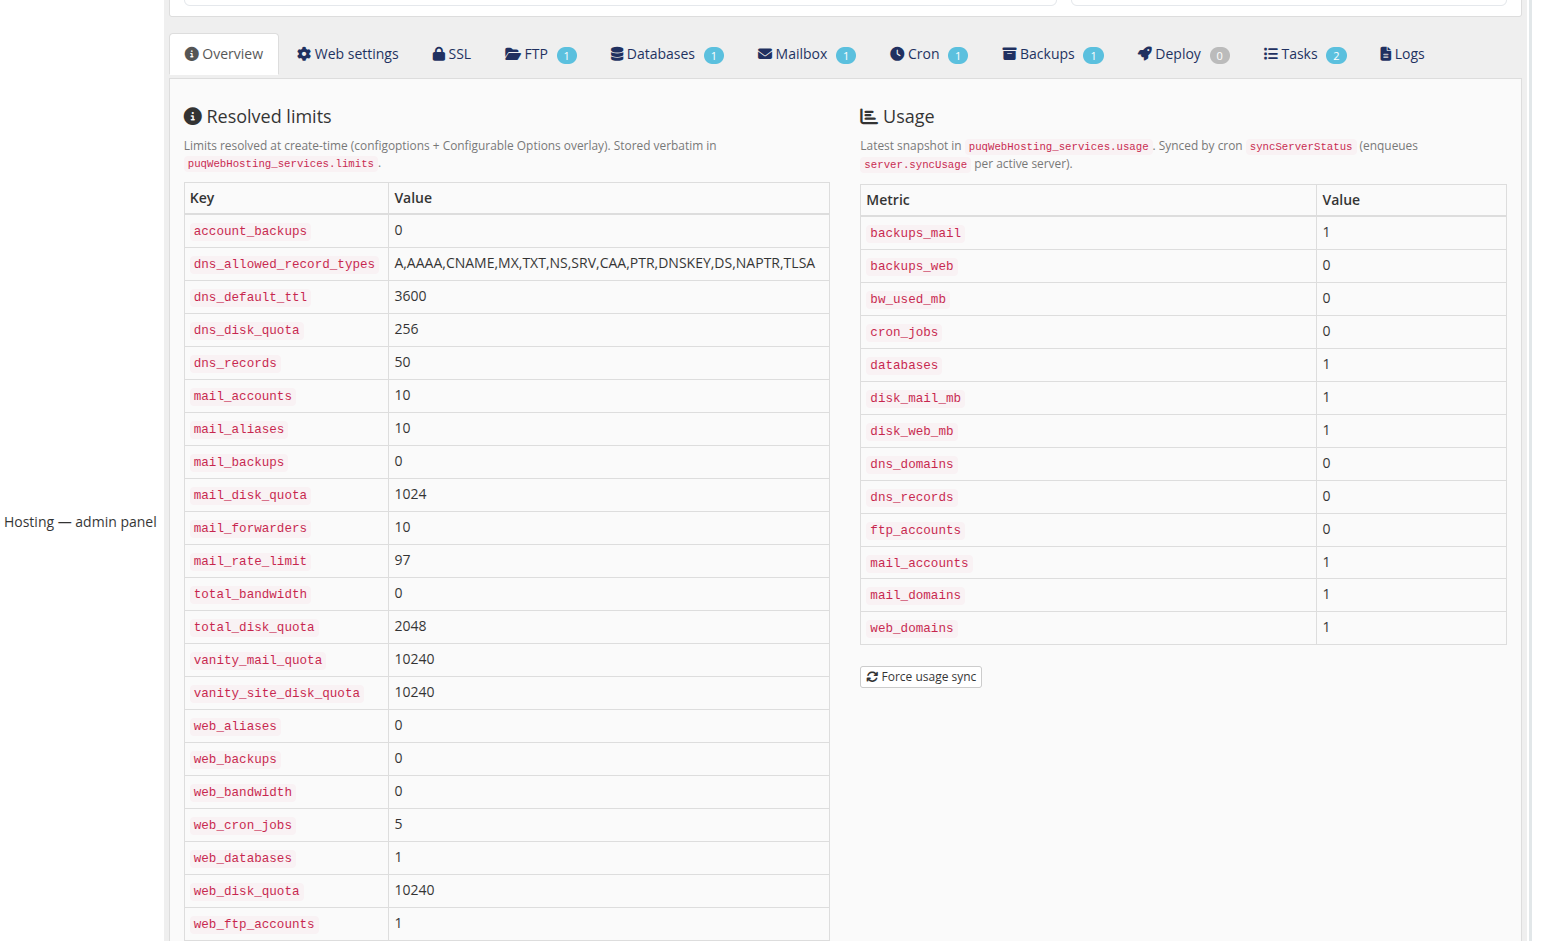Viewport: 1541px width, 941px height.
Task: Click the Force usage sync button
Action: point(921,677)
